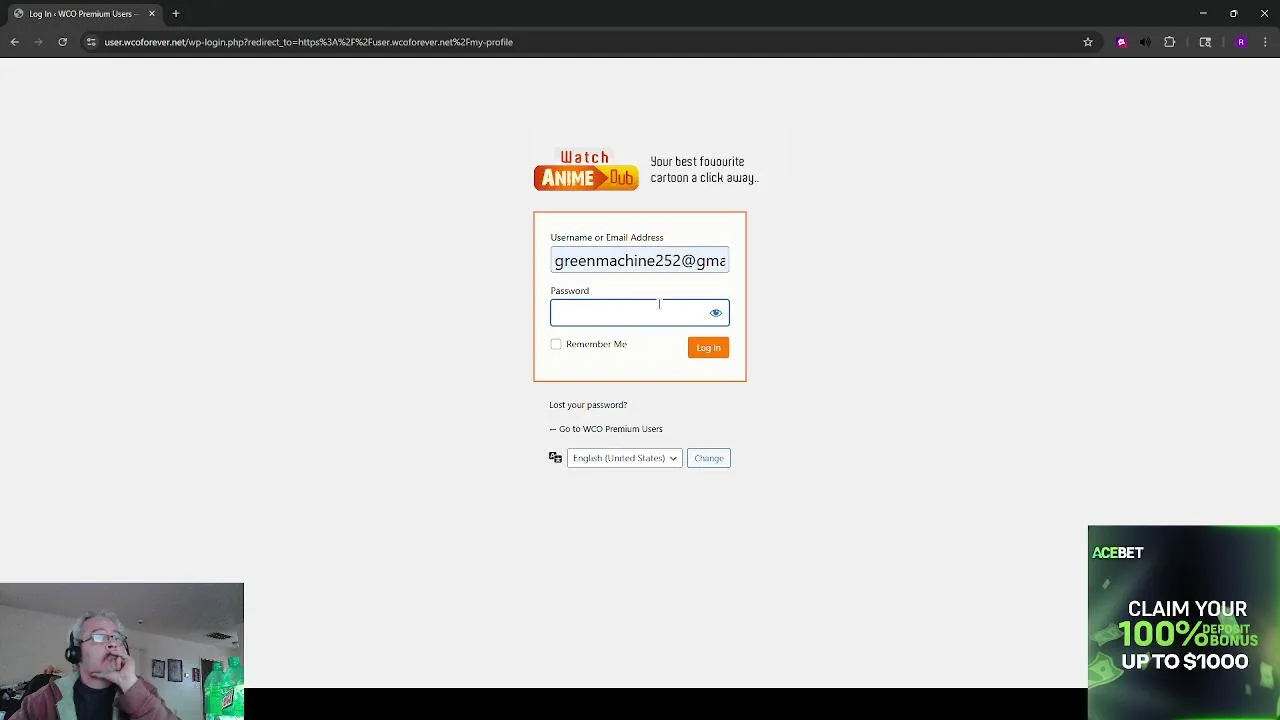This screenshot has height=720, width=1280.
Task: Click the browser address bar URL
Action: (x=308, y=42)
